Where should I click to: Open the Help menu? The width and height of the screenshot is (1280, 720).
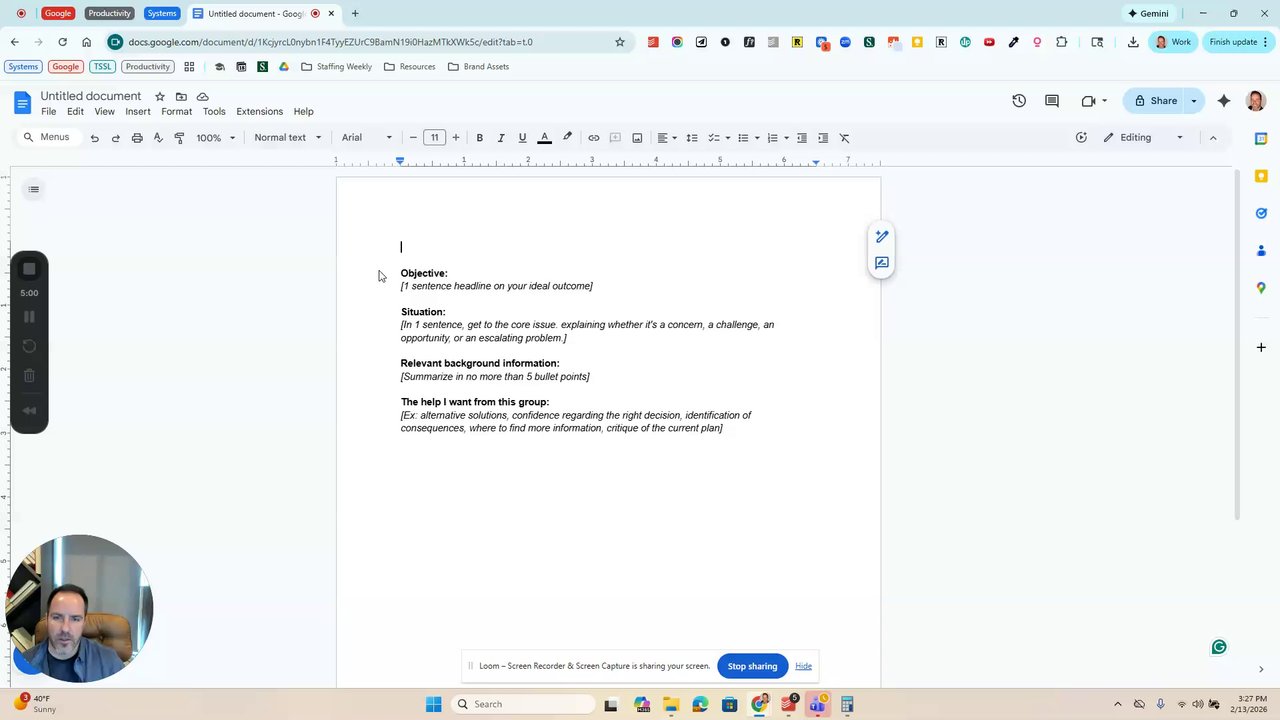coord(303,112)
